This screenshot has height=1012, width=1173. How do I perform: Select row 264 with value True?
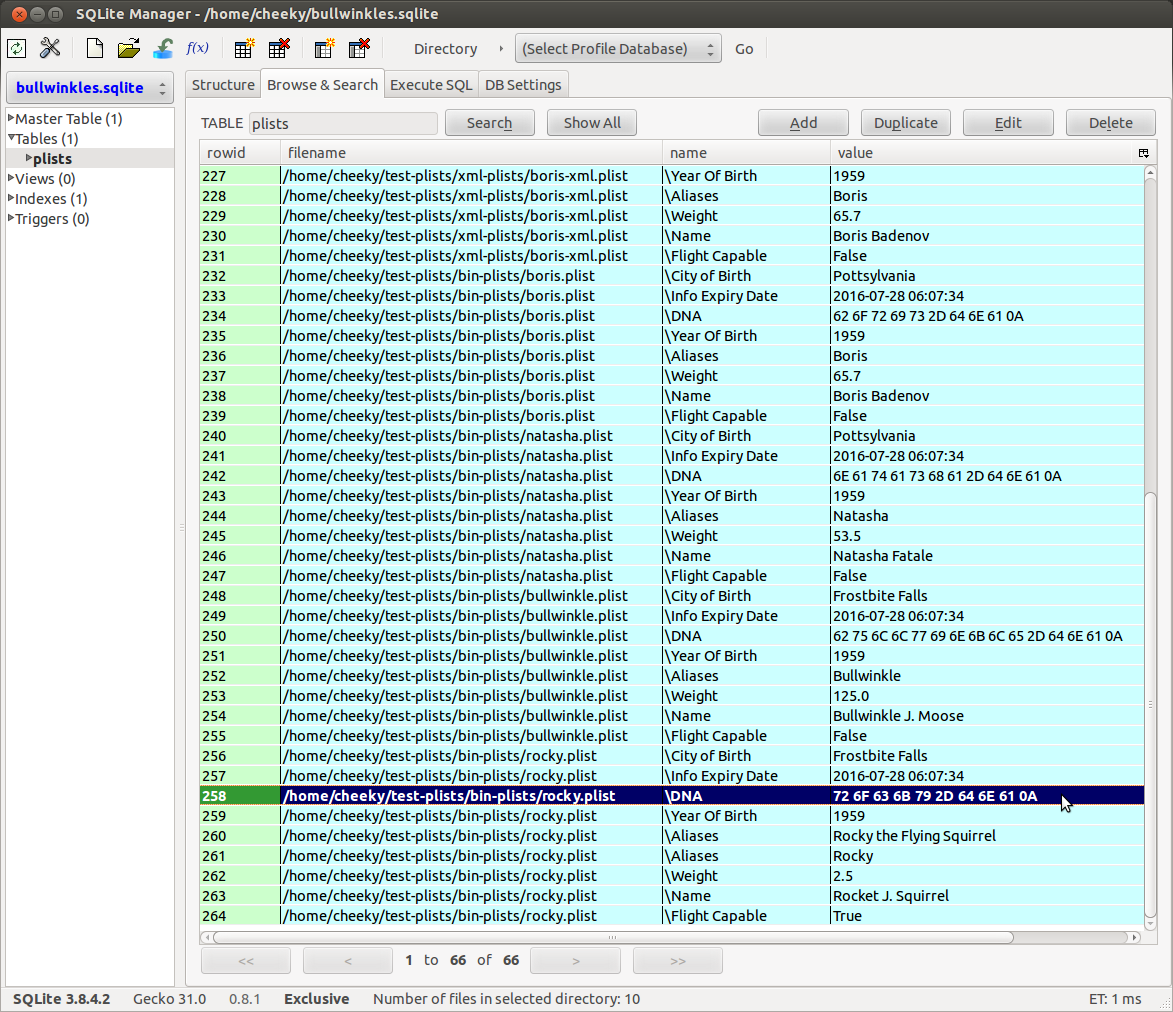pyautogui.click(x=672, y=916)
